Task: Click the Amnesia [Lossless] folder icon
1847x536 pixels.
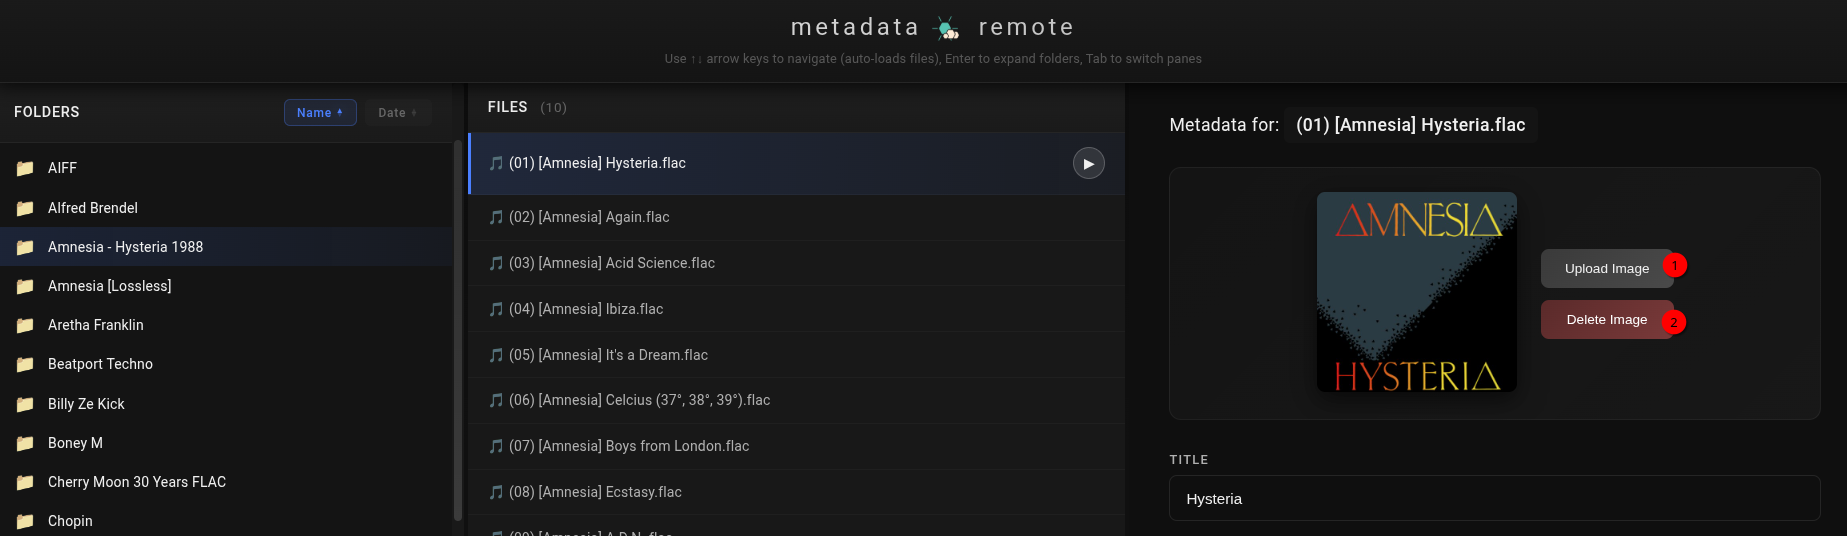Action: (x=25, y=286)
